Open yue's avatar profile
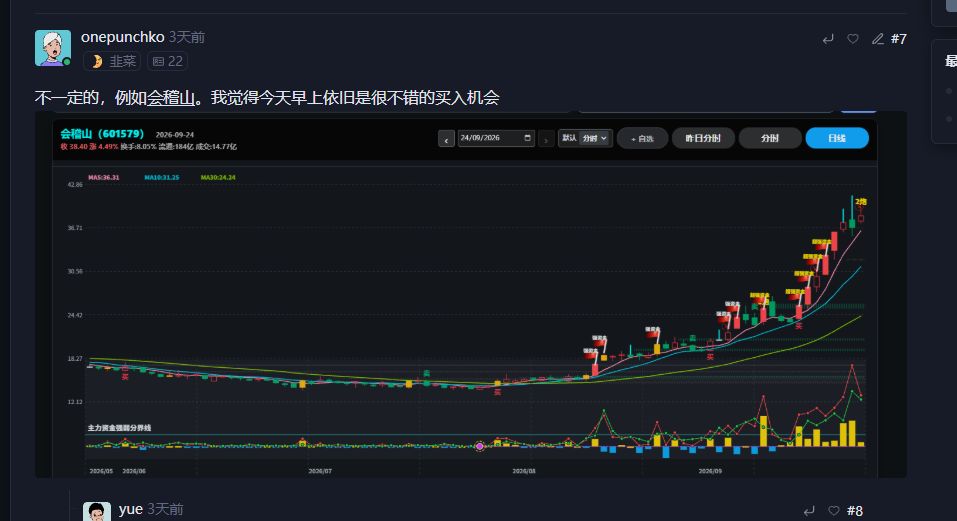The width and height of the screenshot is (957, 521). click(96, 511)
